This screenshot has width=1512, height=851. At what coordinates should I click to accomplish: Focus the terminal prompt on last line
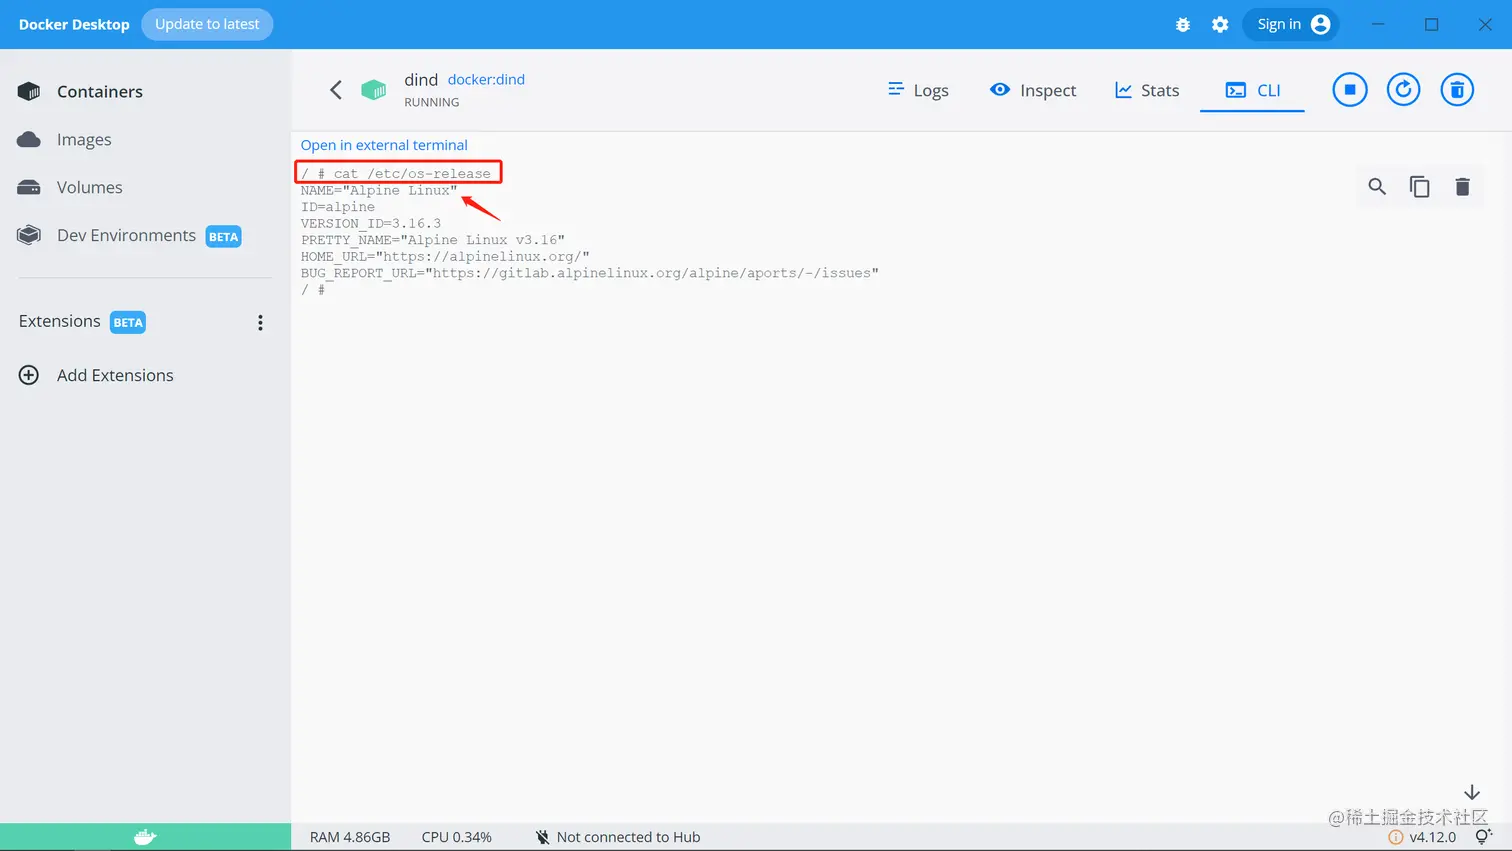click(x=313, y=290)
